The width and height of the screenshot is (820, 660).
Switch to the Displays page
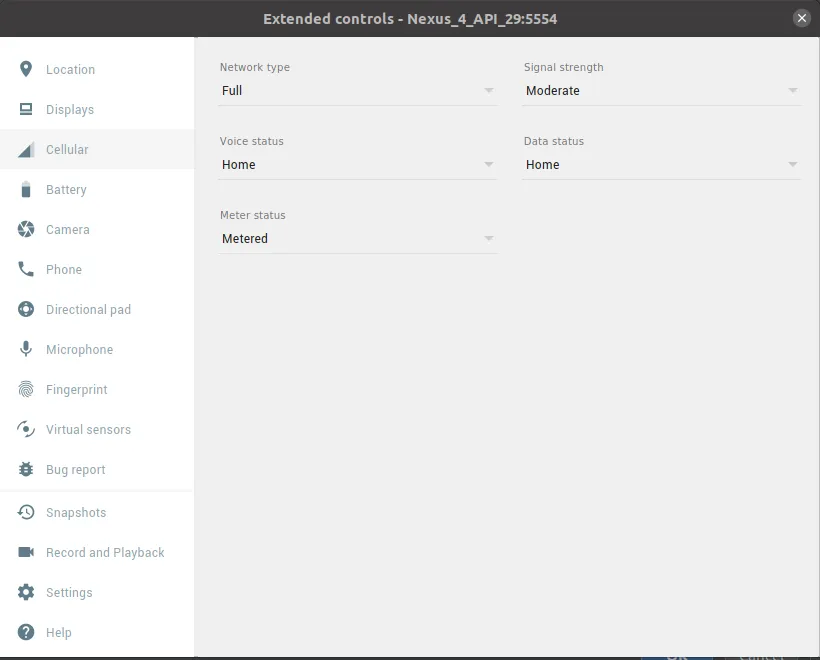[x=97, y=109]
